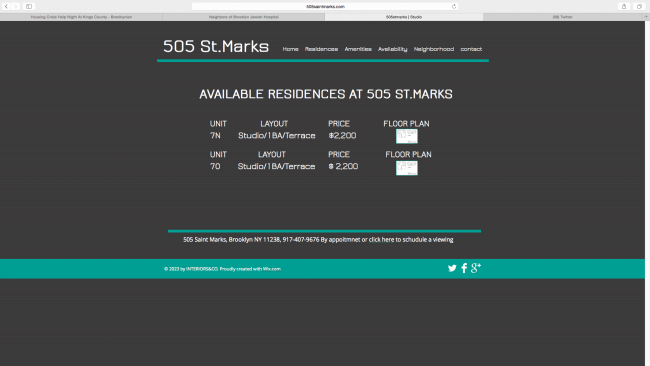650x366 pixels.
Task: Switch to Housing Crisis Help Night tab
Action: click(81, 17)
